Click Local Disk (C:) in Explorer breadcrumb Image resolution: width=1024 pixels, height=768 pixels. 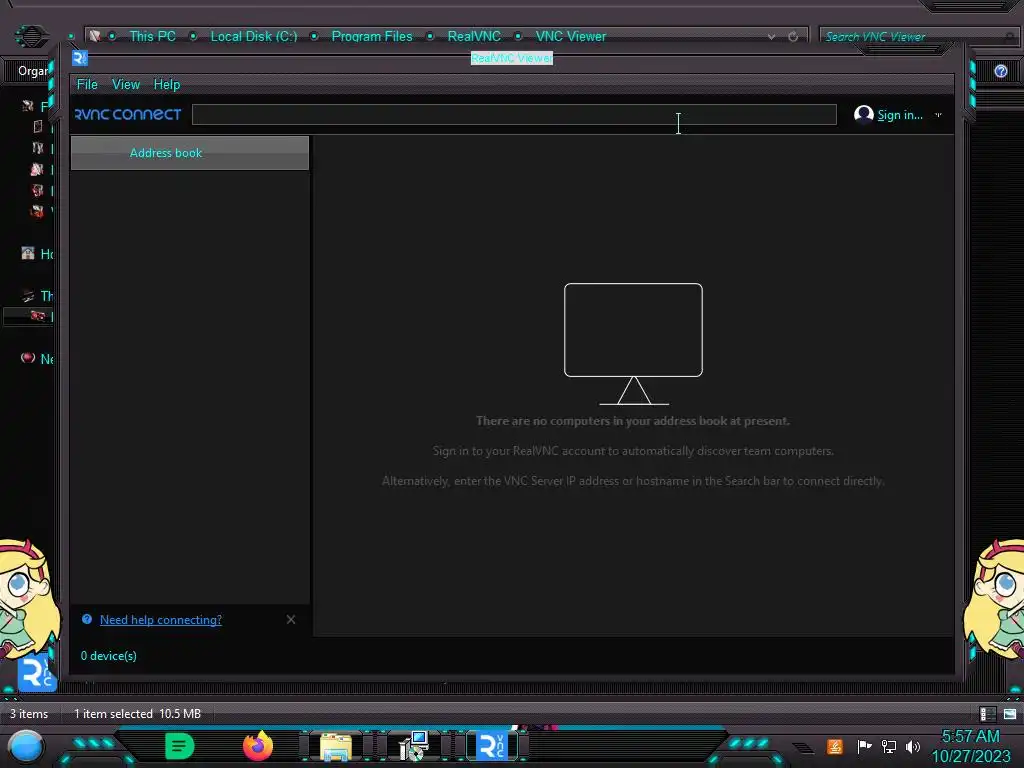click(253, 37)
